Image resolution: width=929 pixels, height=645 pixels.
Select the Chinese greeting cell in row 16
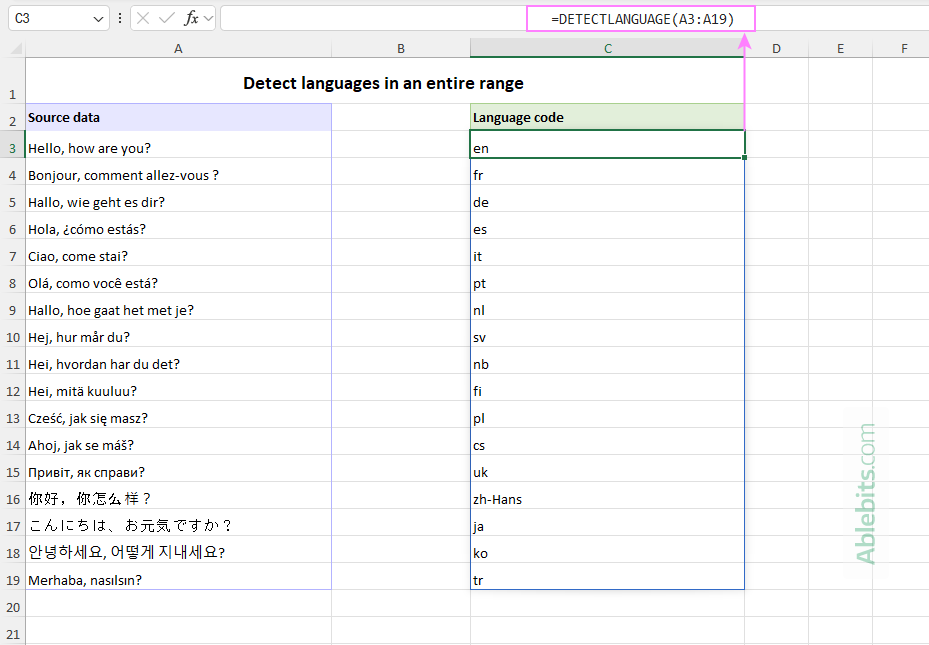(x=178, y=496)
